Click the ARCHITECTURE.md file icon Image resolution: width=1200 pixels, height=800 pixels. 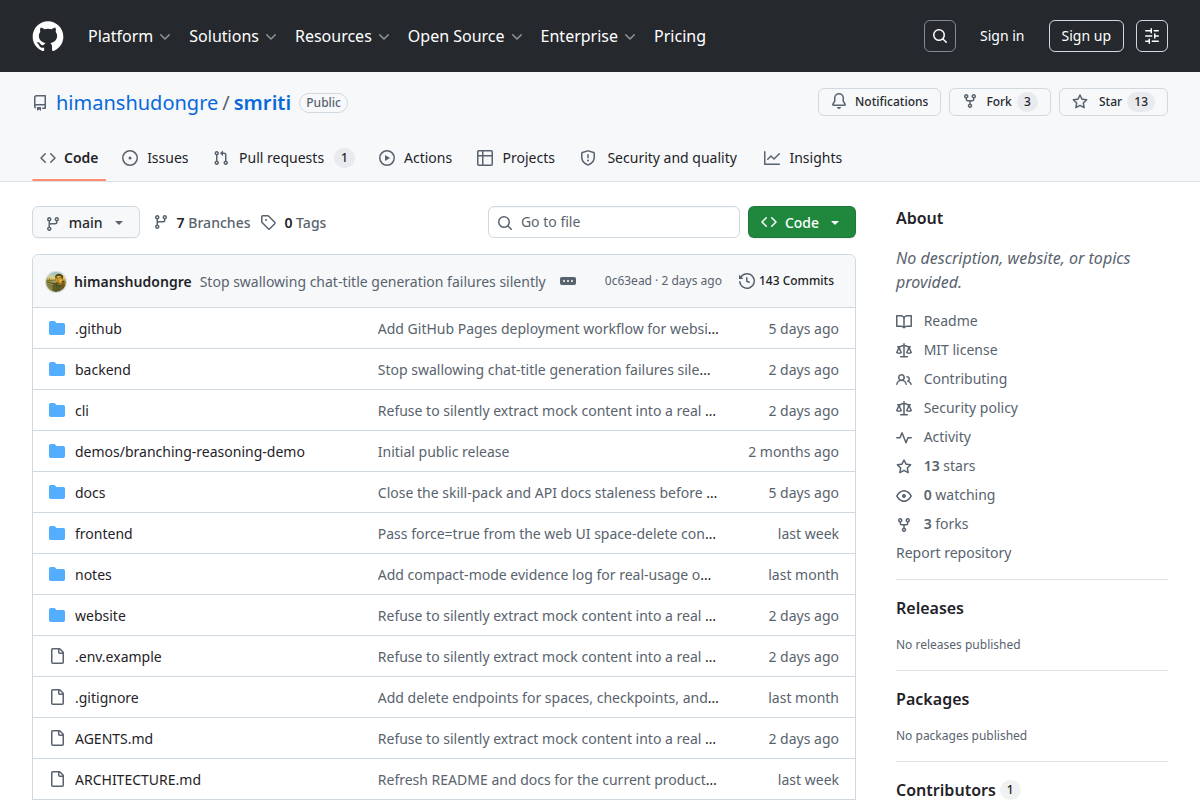[57, 779]
